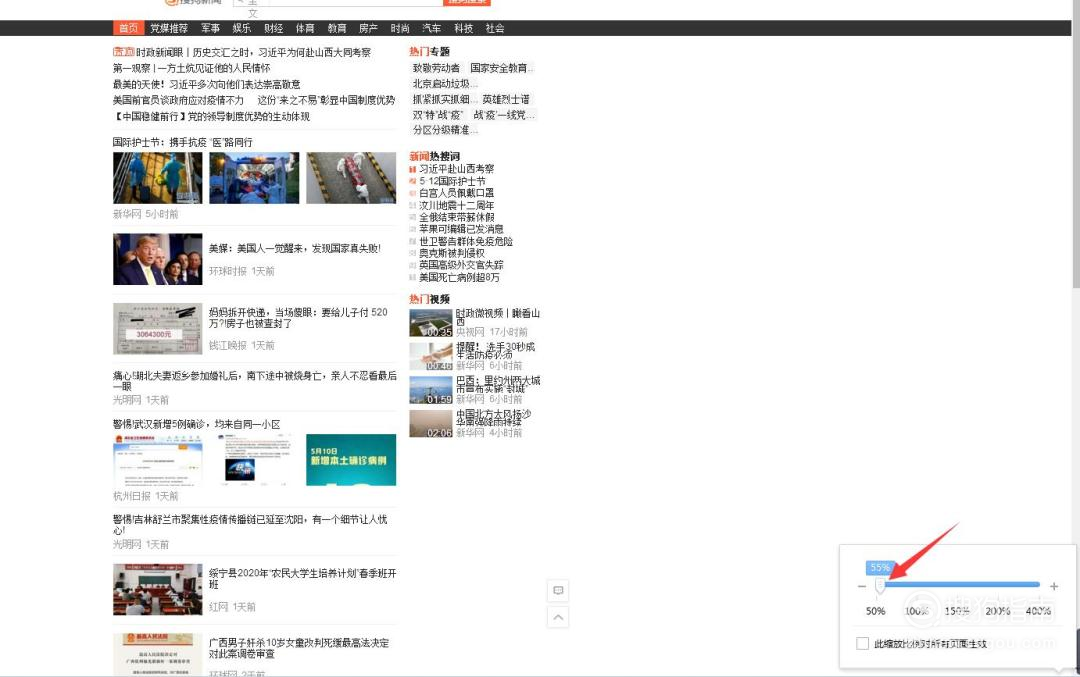1080x677 pixels.
Task: Open hot topic tag 英雄烈士谱
Action: 506,100
